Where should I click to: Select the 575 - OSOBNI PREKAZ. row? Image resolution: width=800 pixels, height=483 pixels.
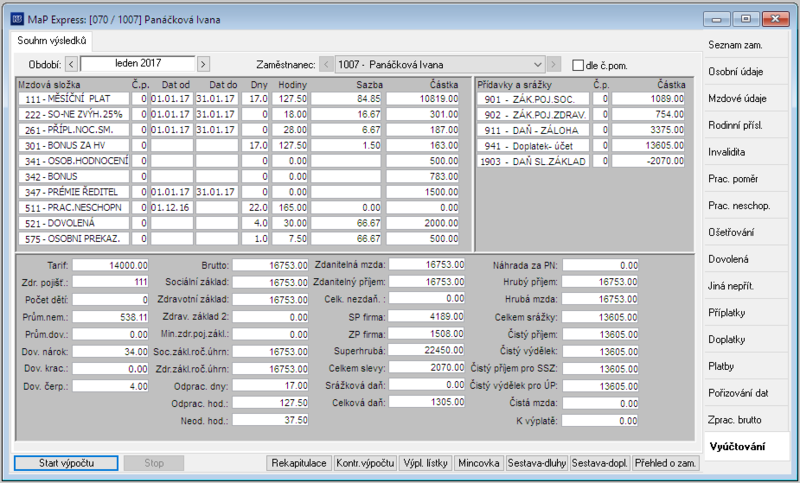[238, 239]
